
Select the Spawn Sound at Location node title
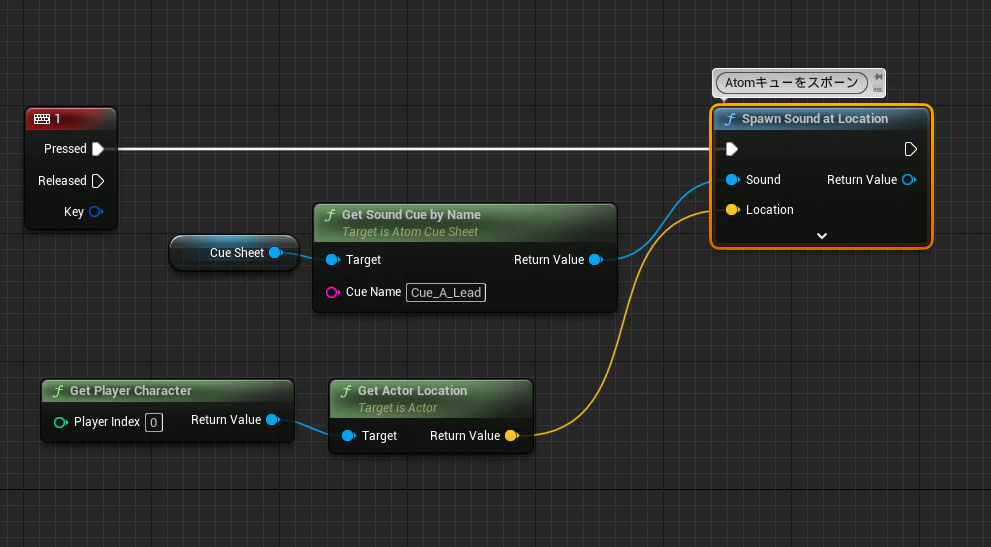(815, 119)
